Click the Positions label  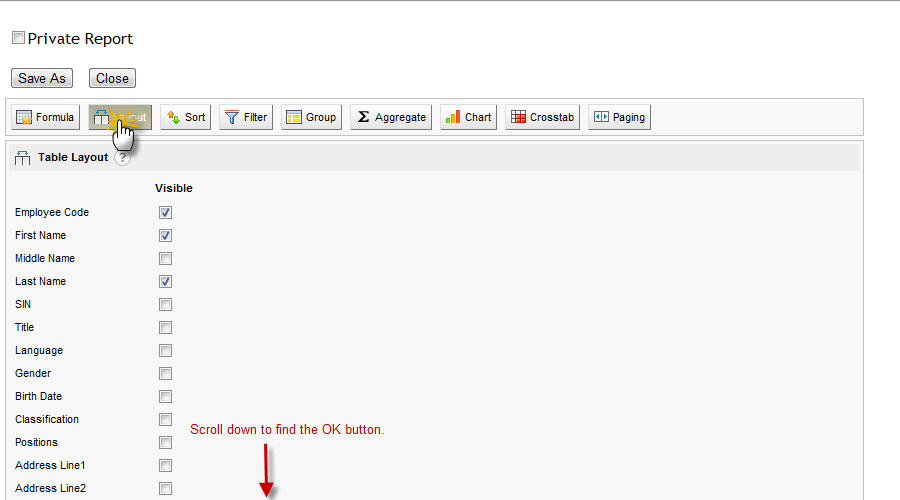coord(36,442)
